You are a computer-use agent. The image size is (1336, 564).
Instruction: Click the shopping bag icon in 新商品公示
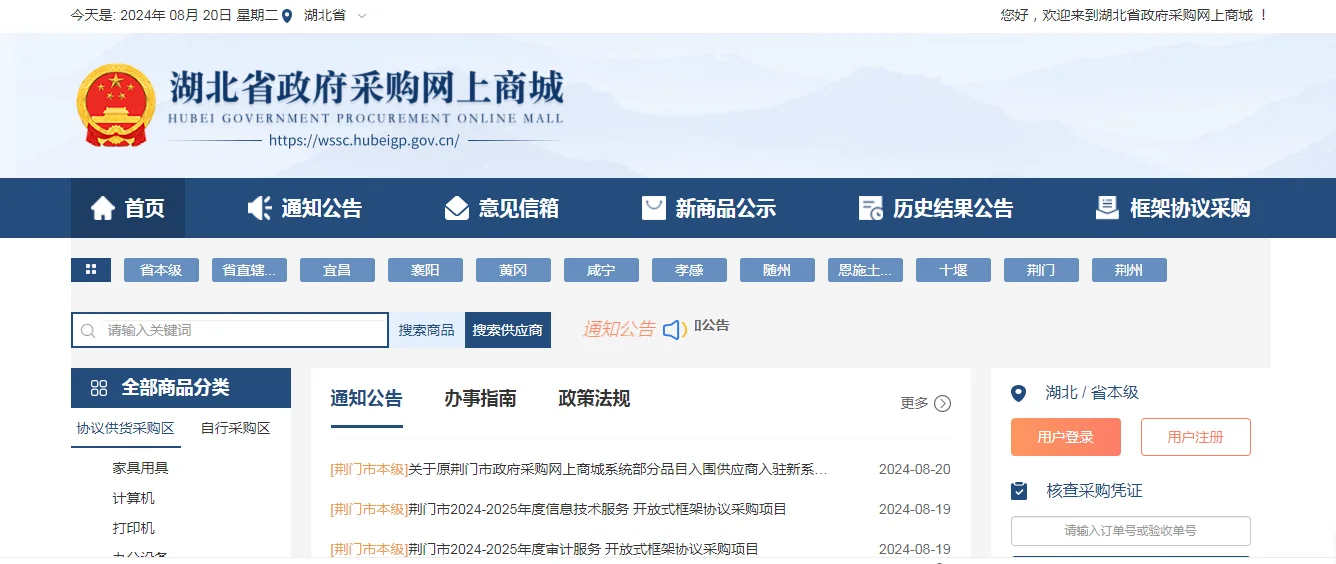[654, 208]
